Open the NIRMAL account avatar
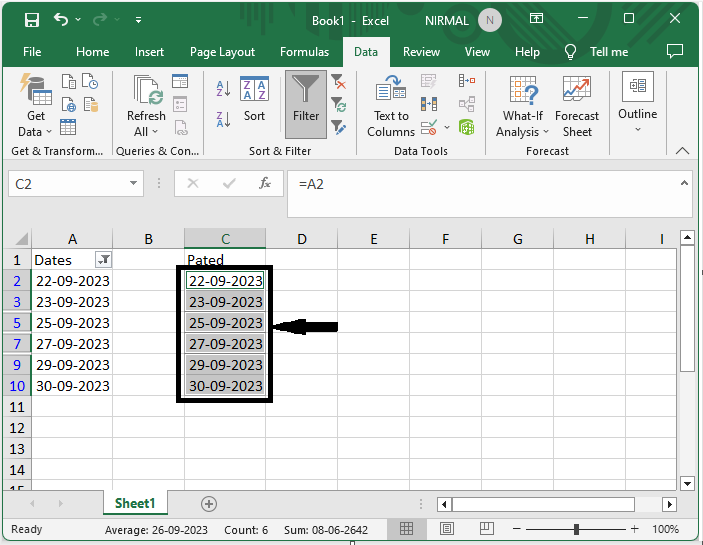The image size is (703, 545). [490, 20]
